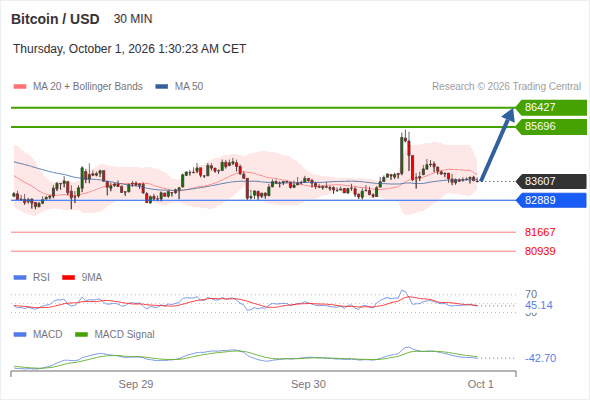Click the MA 20 Bollinger Bands legend swatch

coord(20,87)
